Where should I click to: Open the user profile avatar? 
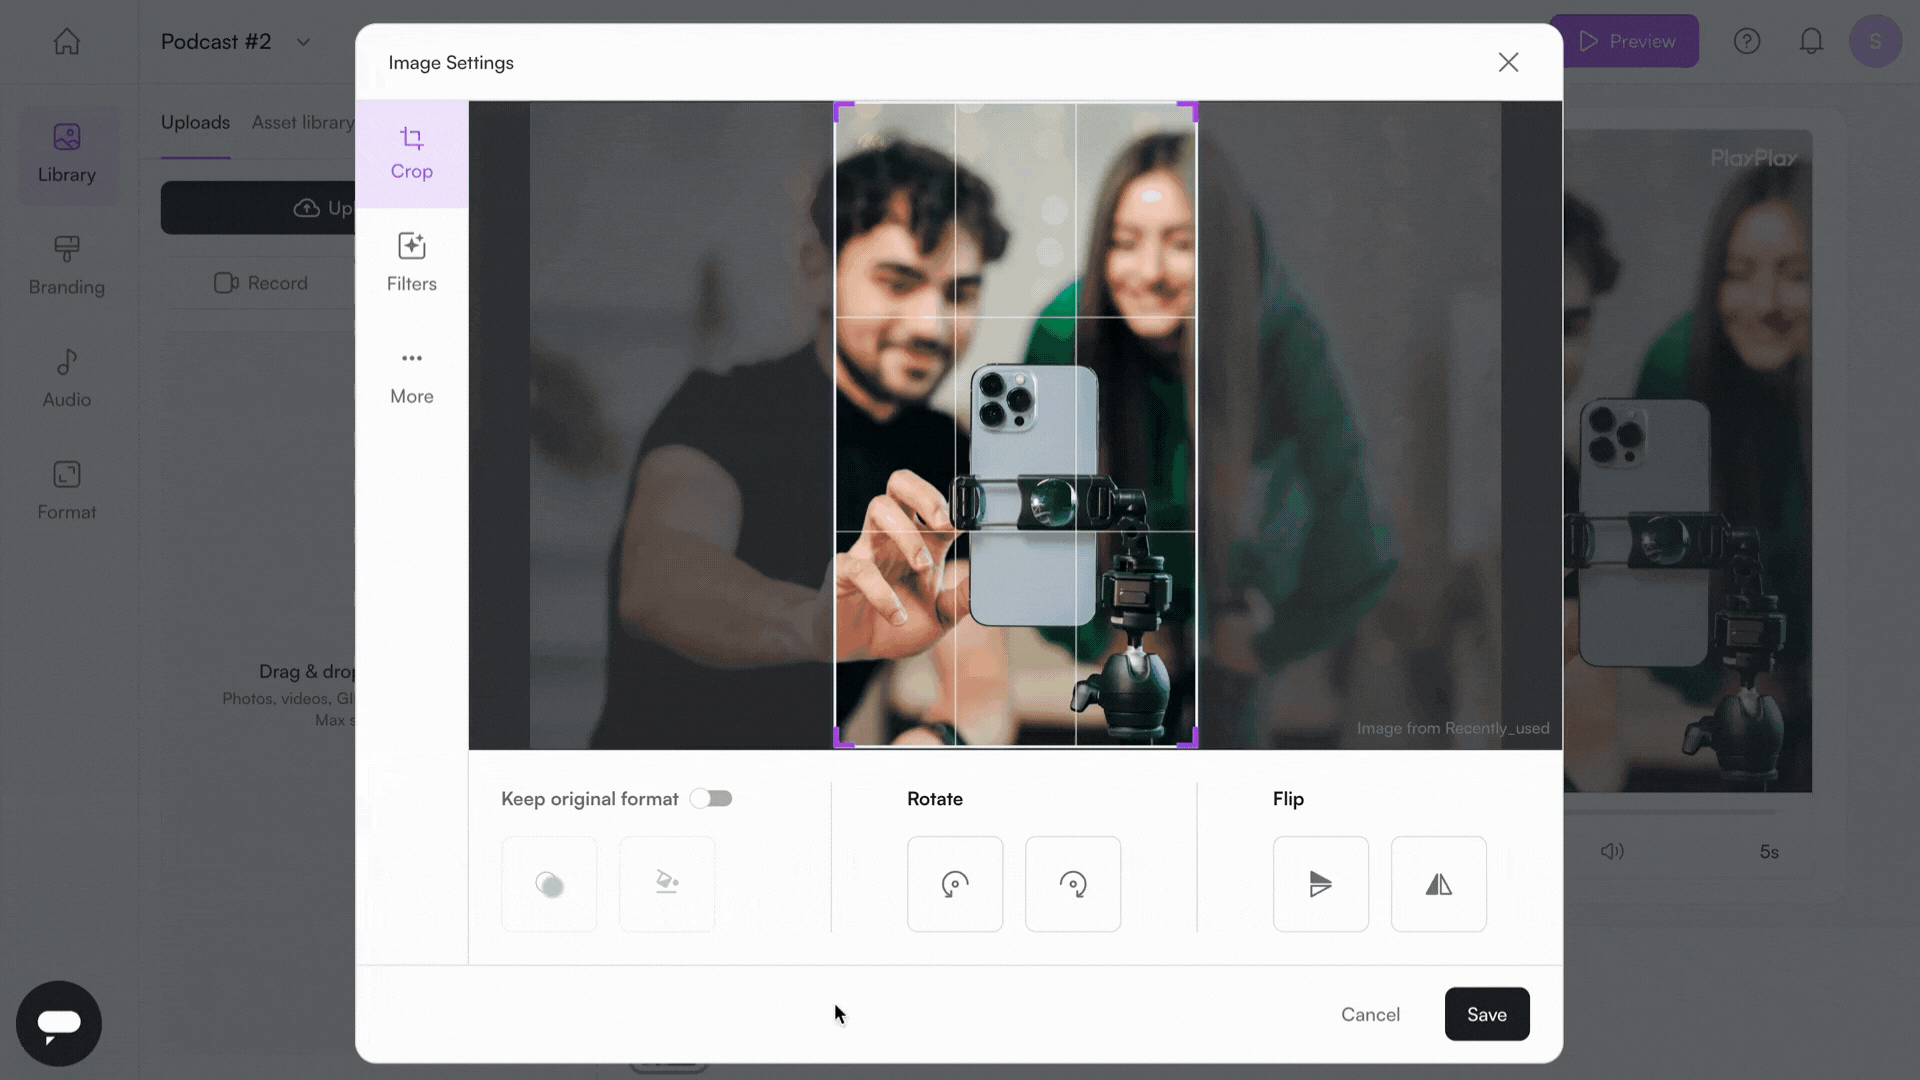click(1875, 41)
